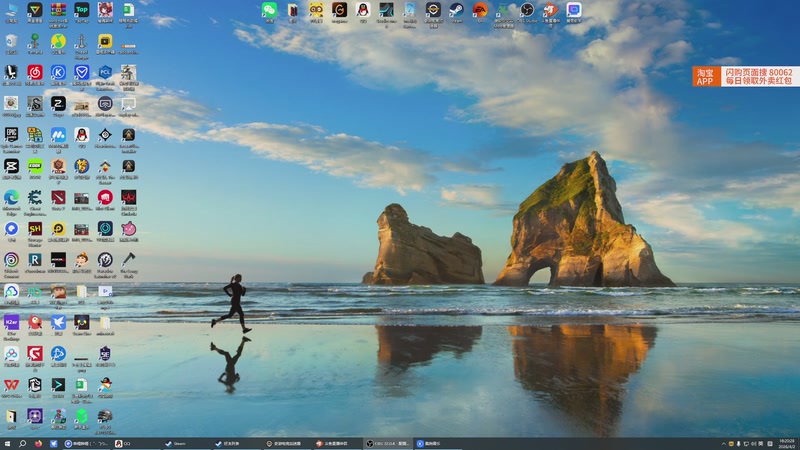Open the purple K2er icon
Viewport: 800px width, 450px height.
pos(11,323)
